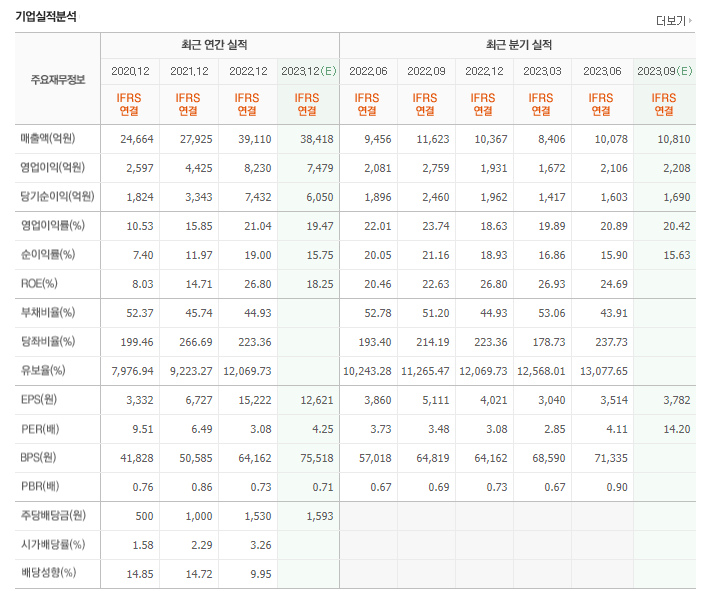The width and height of the screenshot is (705, 591).
Task: Click the 2020.12 column header
Action: pos(130,71)
